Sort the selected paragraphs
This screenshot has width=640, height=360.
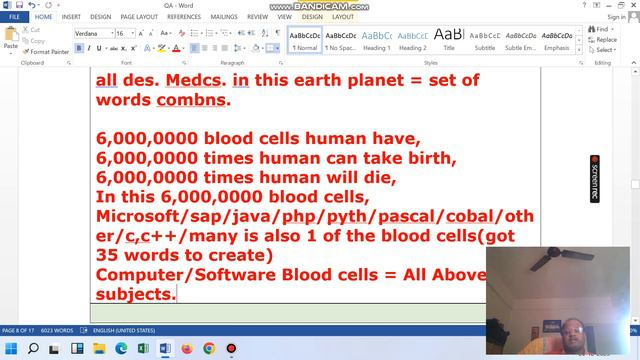[265, 33]
